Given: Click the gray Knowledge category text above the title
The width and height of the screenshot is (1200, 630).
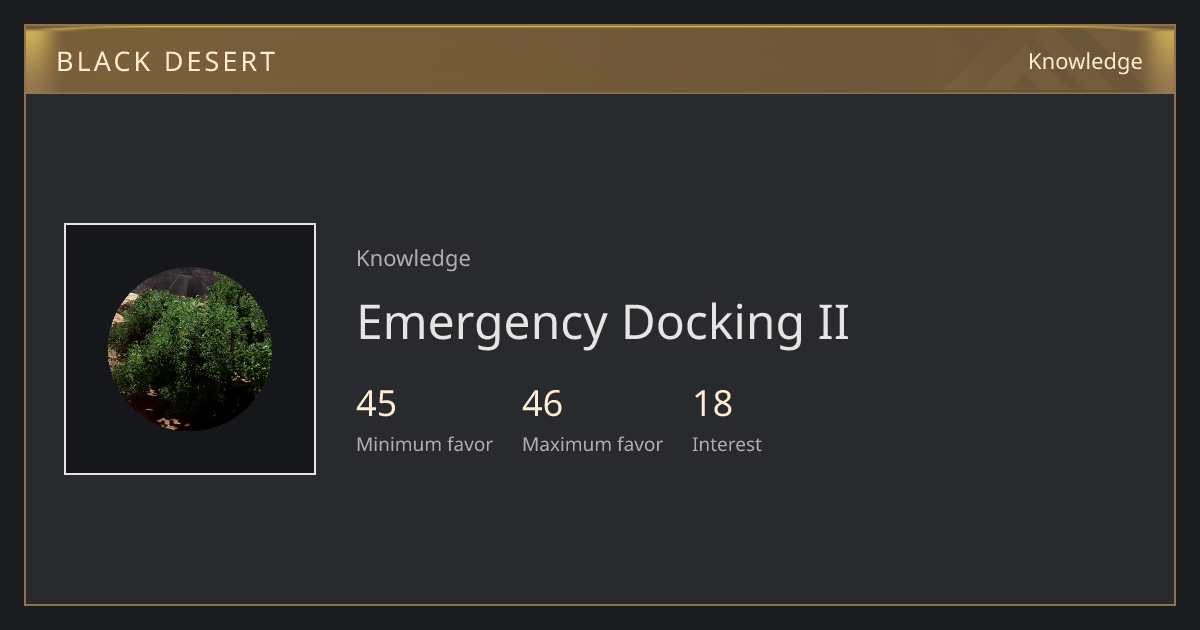Looking at the screenshot, I should coord(413,259).
